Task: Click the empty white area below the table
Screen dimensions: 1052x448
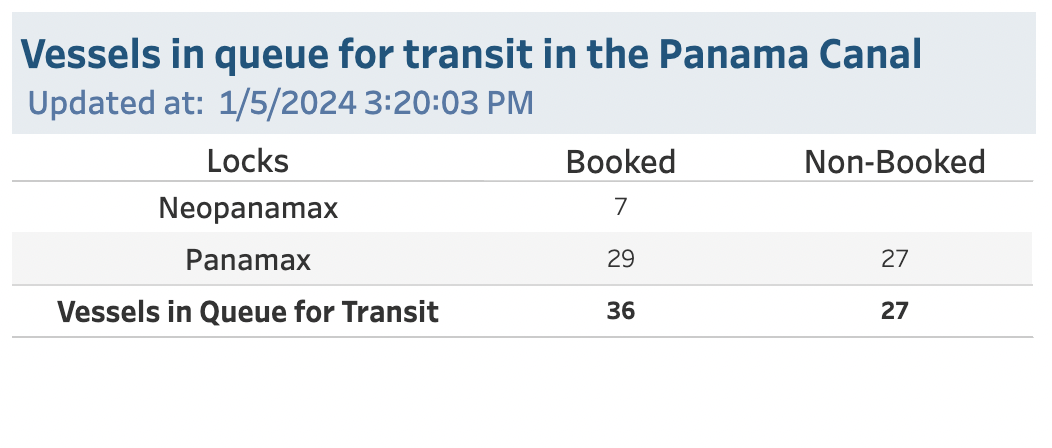Action: [526, 395]
